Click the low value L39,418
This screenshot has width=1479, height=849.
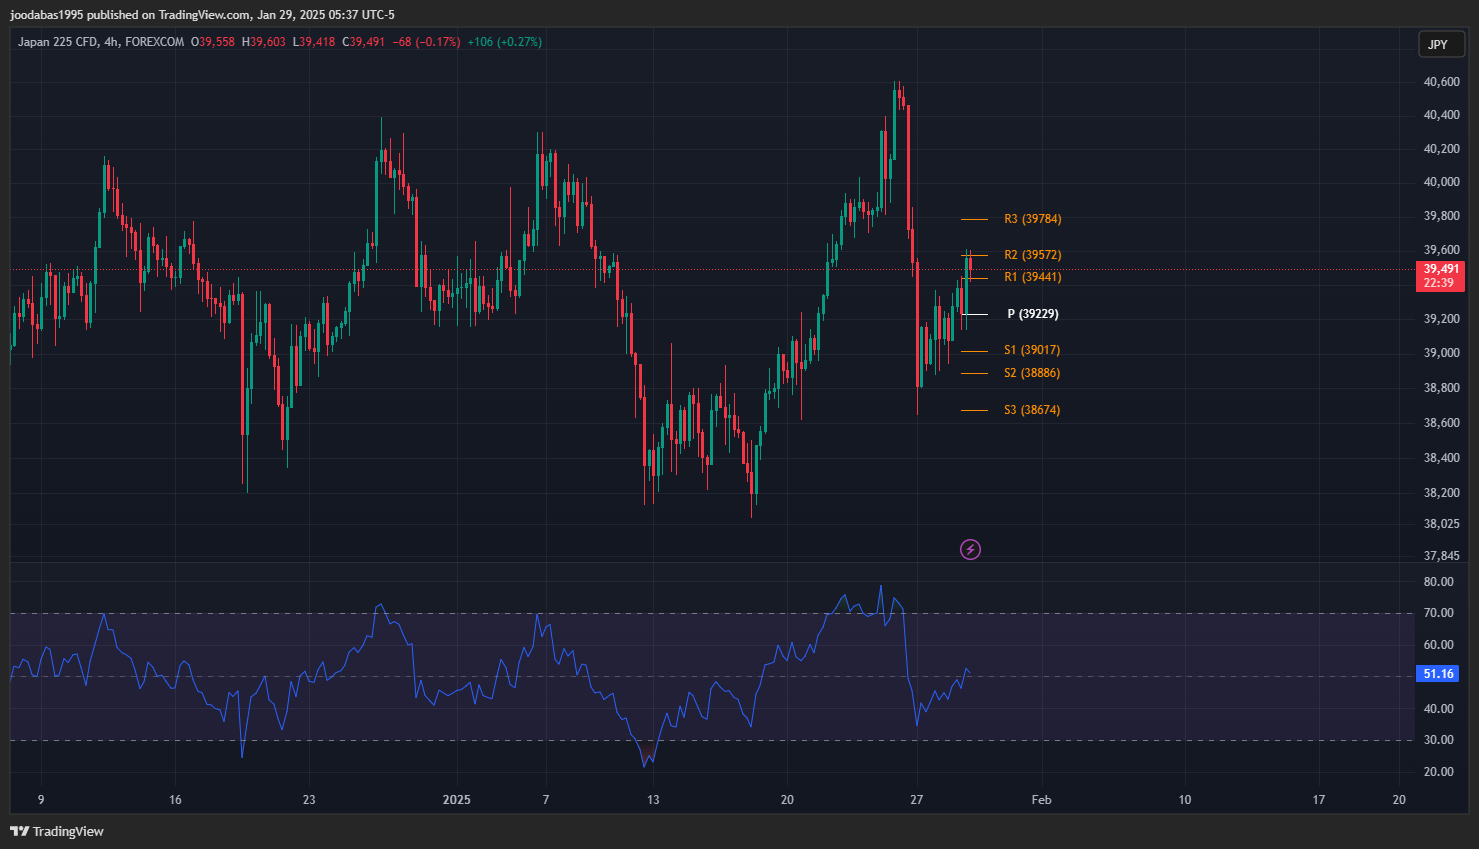314,42
